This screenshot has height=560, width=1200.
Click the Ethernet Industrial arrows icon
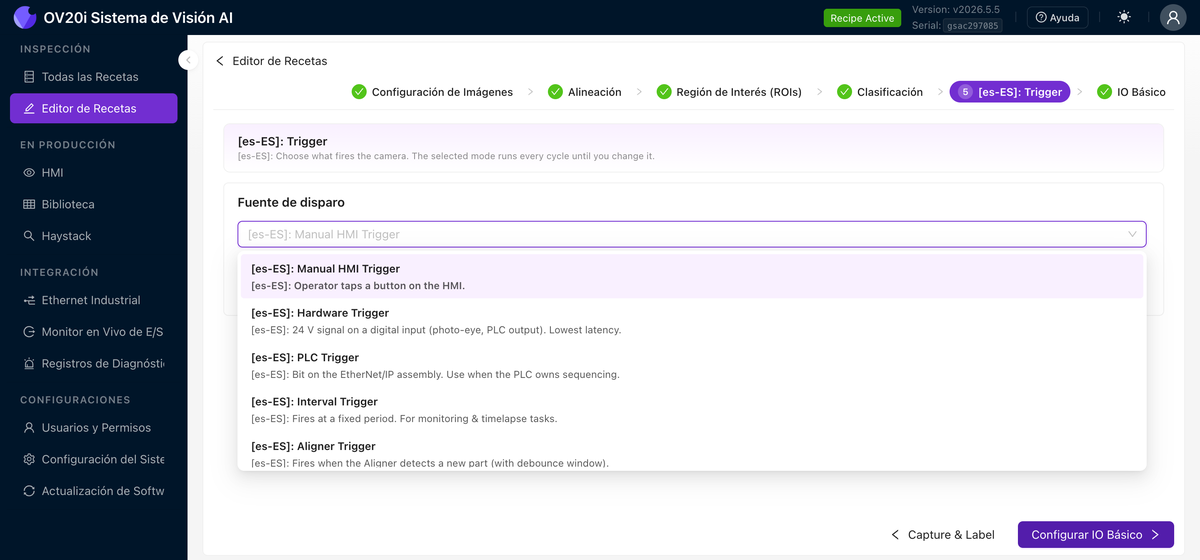pyautogui.click(x=29, y=300)
